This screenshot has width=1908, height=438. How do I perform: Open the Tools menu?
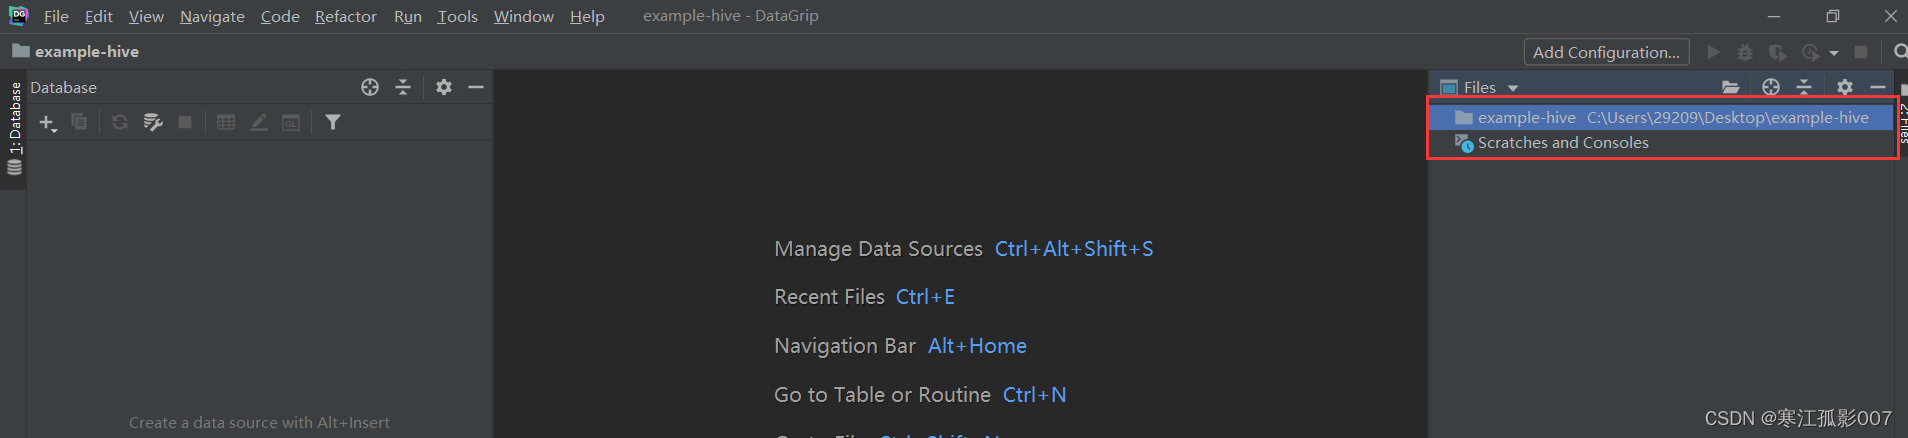pyautogui.click(x=457, y=16)
